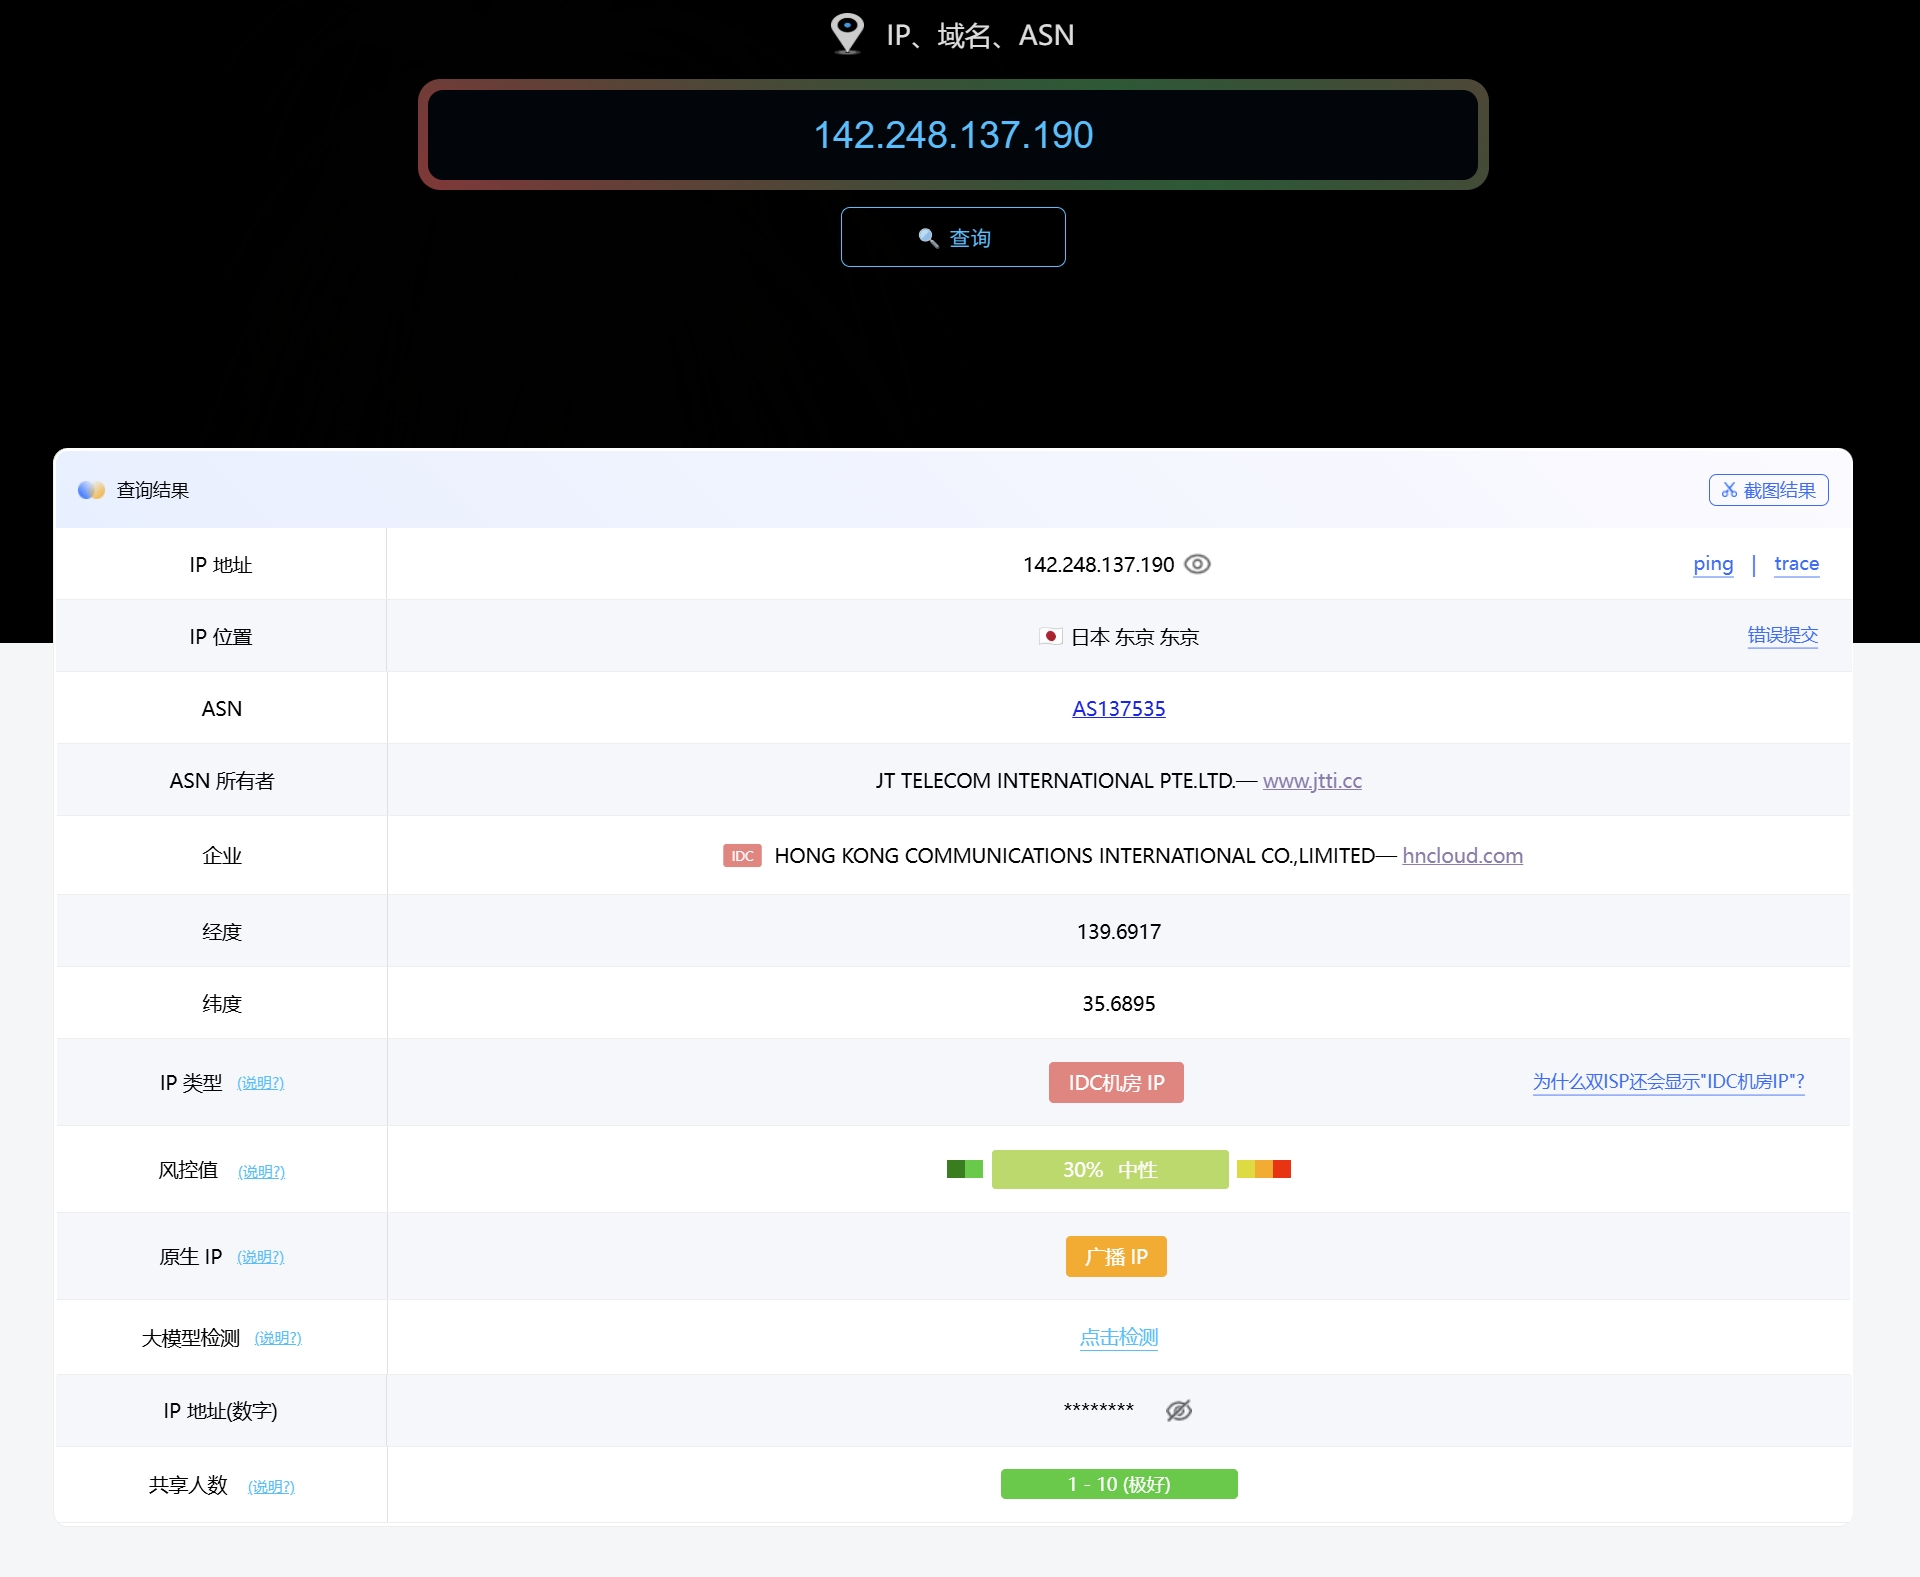This screenshot has height=1577, width=1920.
Task: Click the location pin icon in header
Action: (847, 33)
